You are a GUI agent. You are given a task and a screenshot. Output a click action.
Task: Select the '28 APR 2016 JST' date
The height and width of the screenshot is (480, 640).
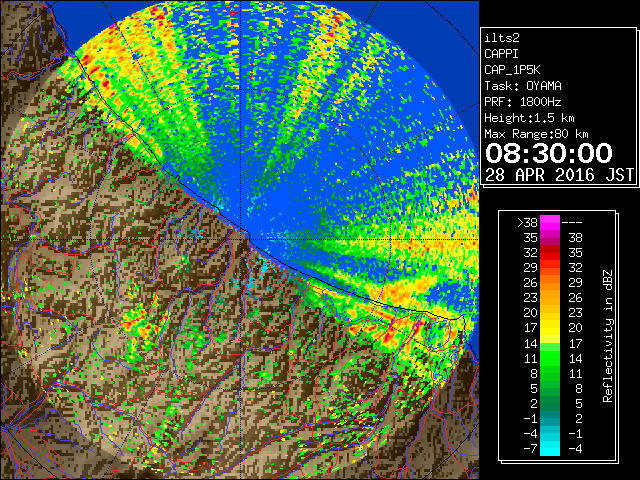tap(560, 175)
